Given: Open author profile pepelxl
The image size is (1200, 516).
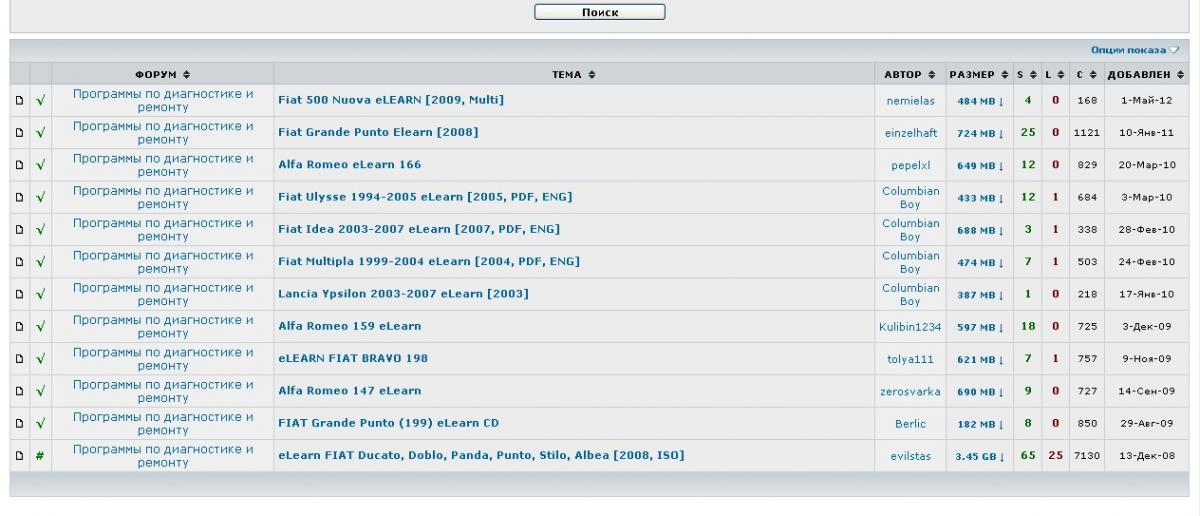Looking at the screenshot, I should (x=910, y=165).
